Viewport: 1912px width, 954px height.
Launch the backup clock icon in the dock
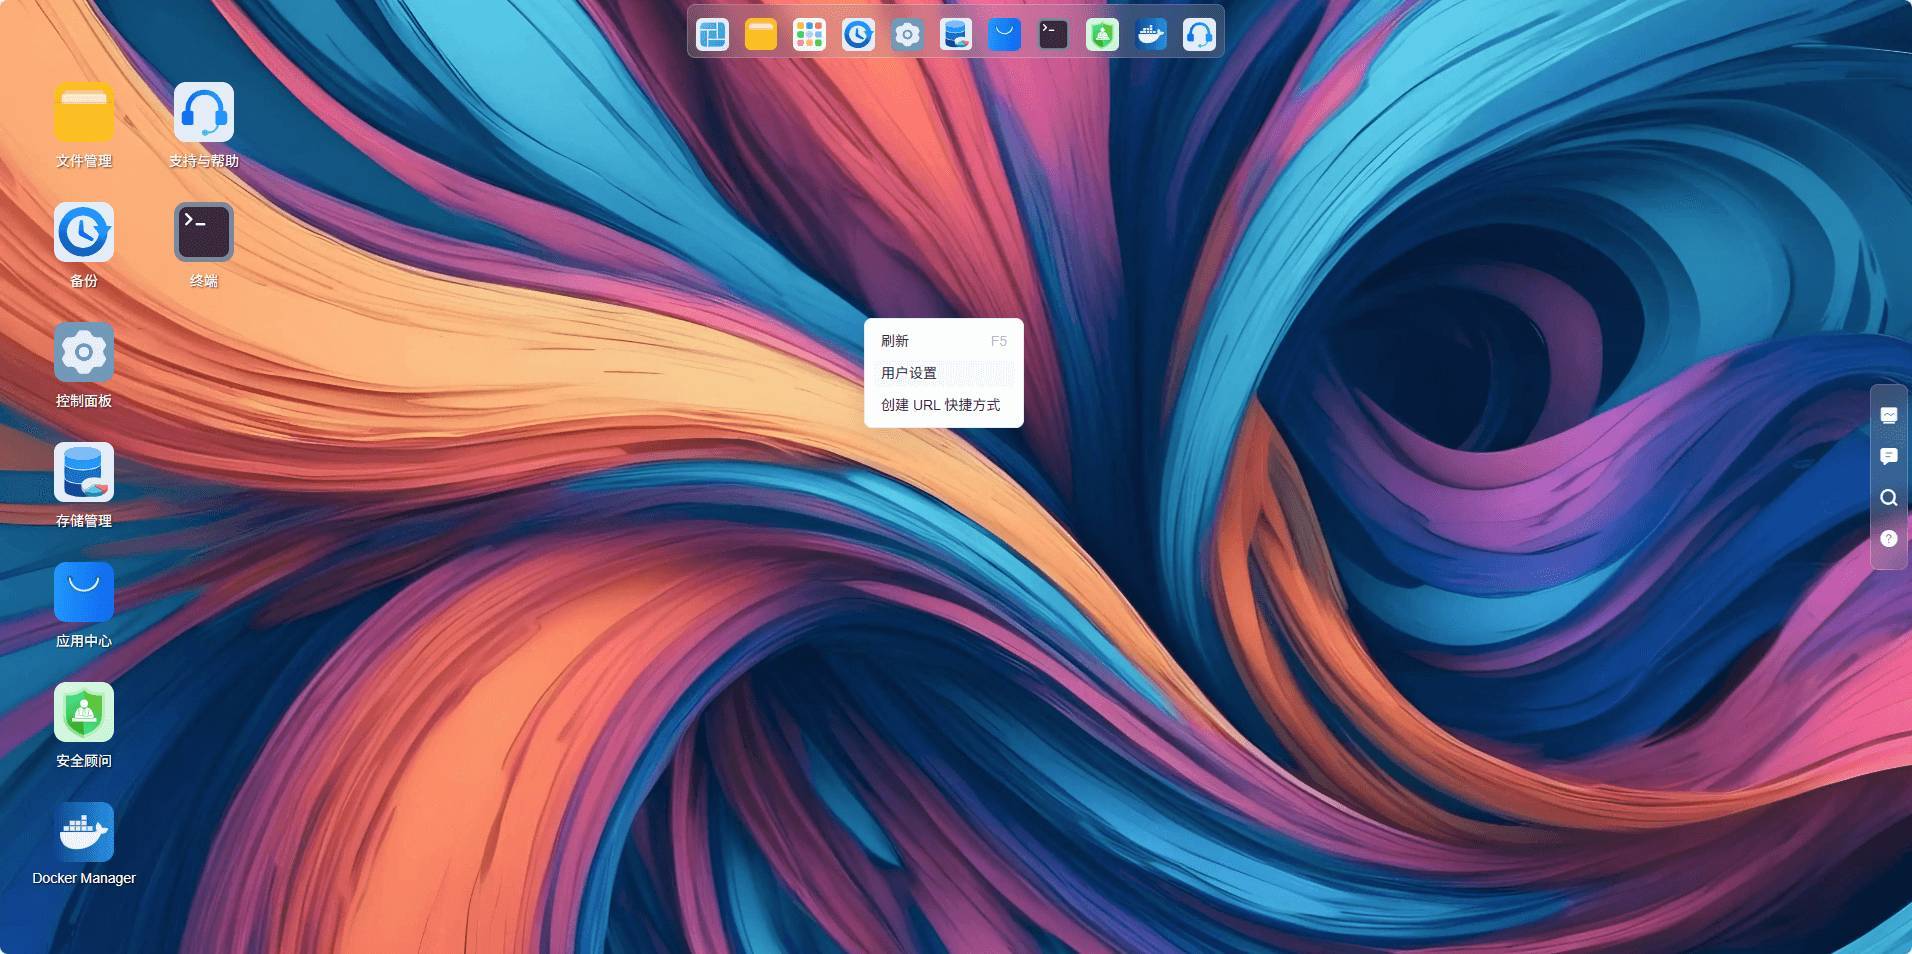[x=858, y=35]
